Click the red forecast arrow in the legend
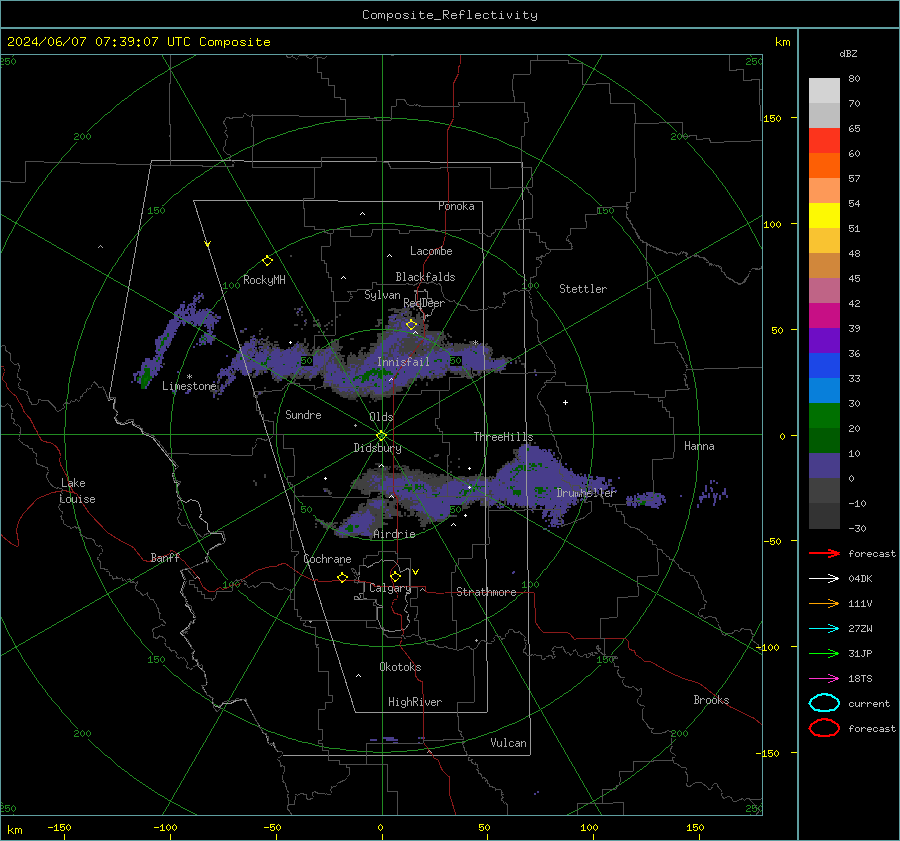Image resolution: width=900 pixels, height=841 pixels. click(824, 553)
